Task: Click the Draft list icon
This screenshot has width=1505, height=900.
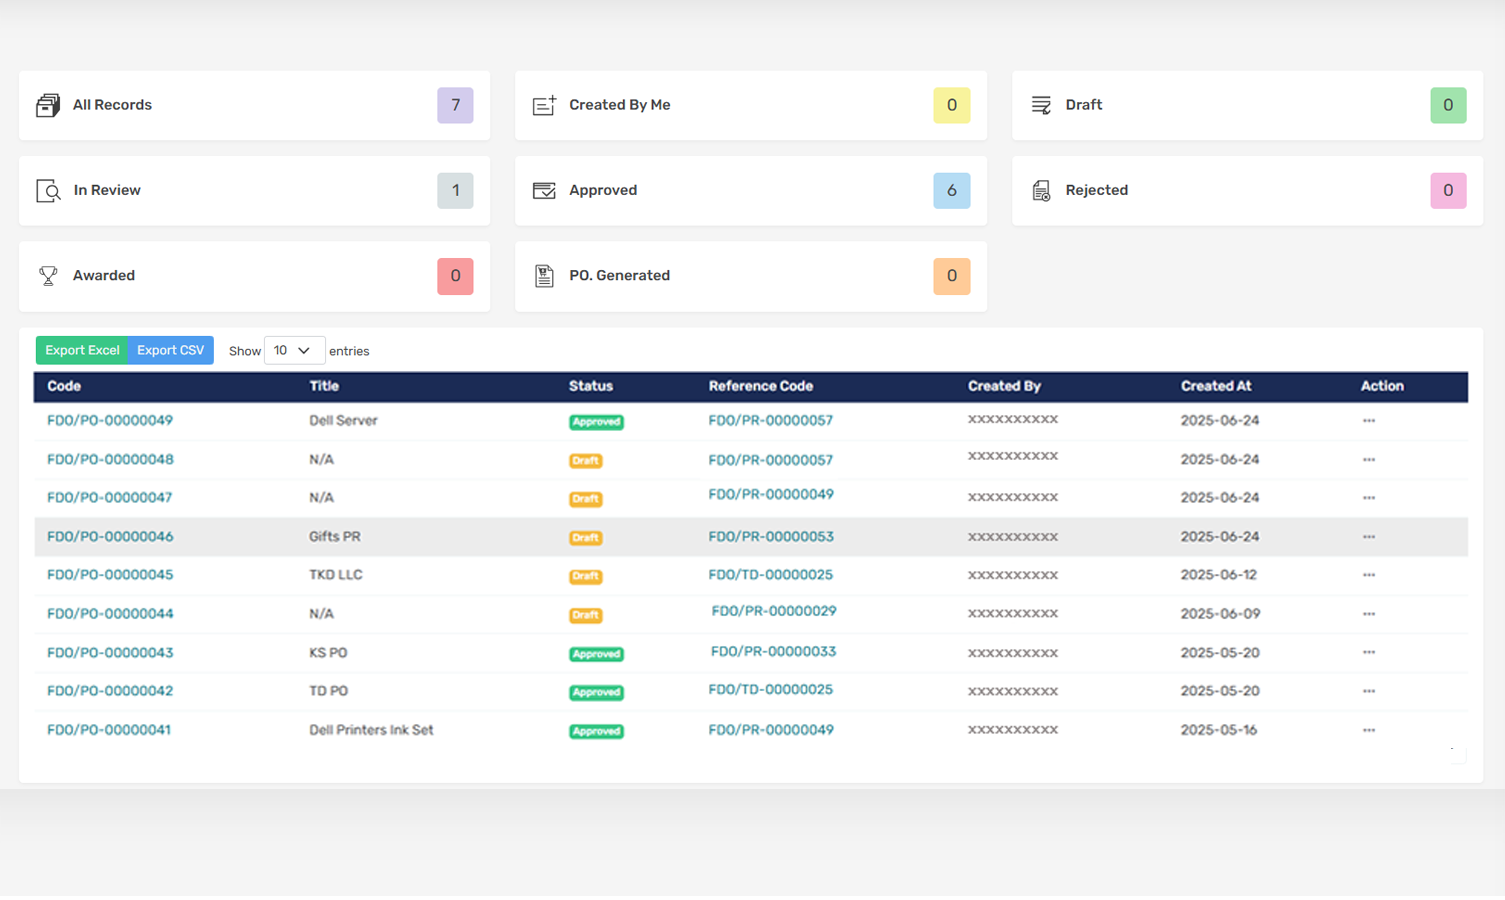Action: (x=1041, y=105)
